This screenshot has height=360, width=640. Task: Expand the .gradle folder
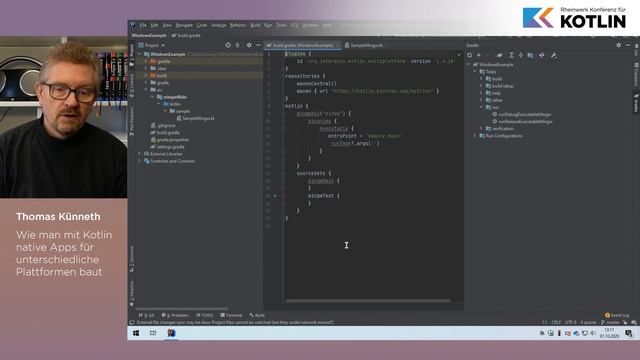(x=146, y=61)
